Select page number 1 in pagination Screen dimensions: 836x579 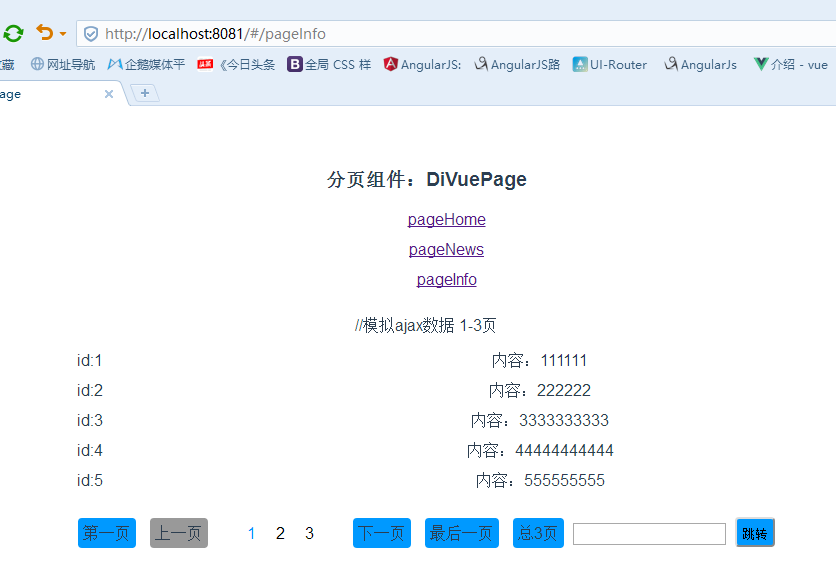pyautogui.click(x=252, y=533)
